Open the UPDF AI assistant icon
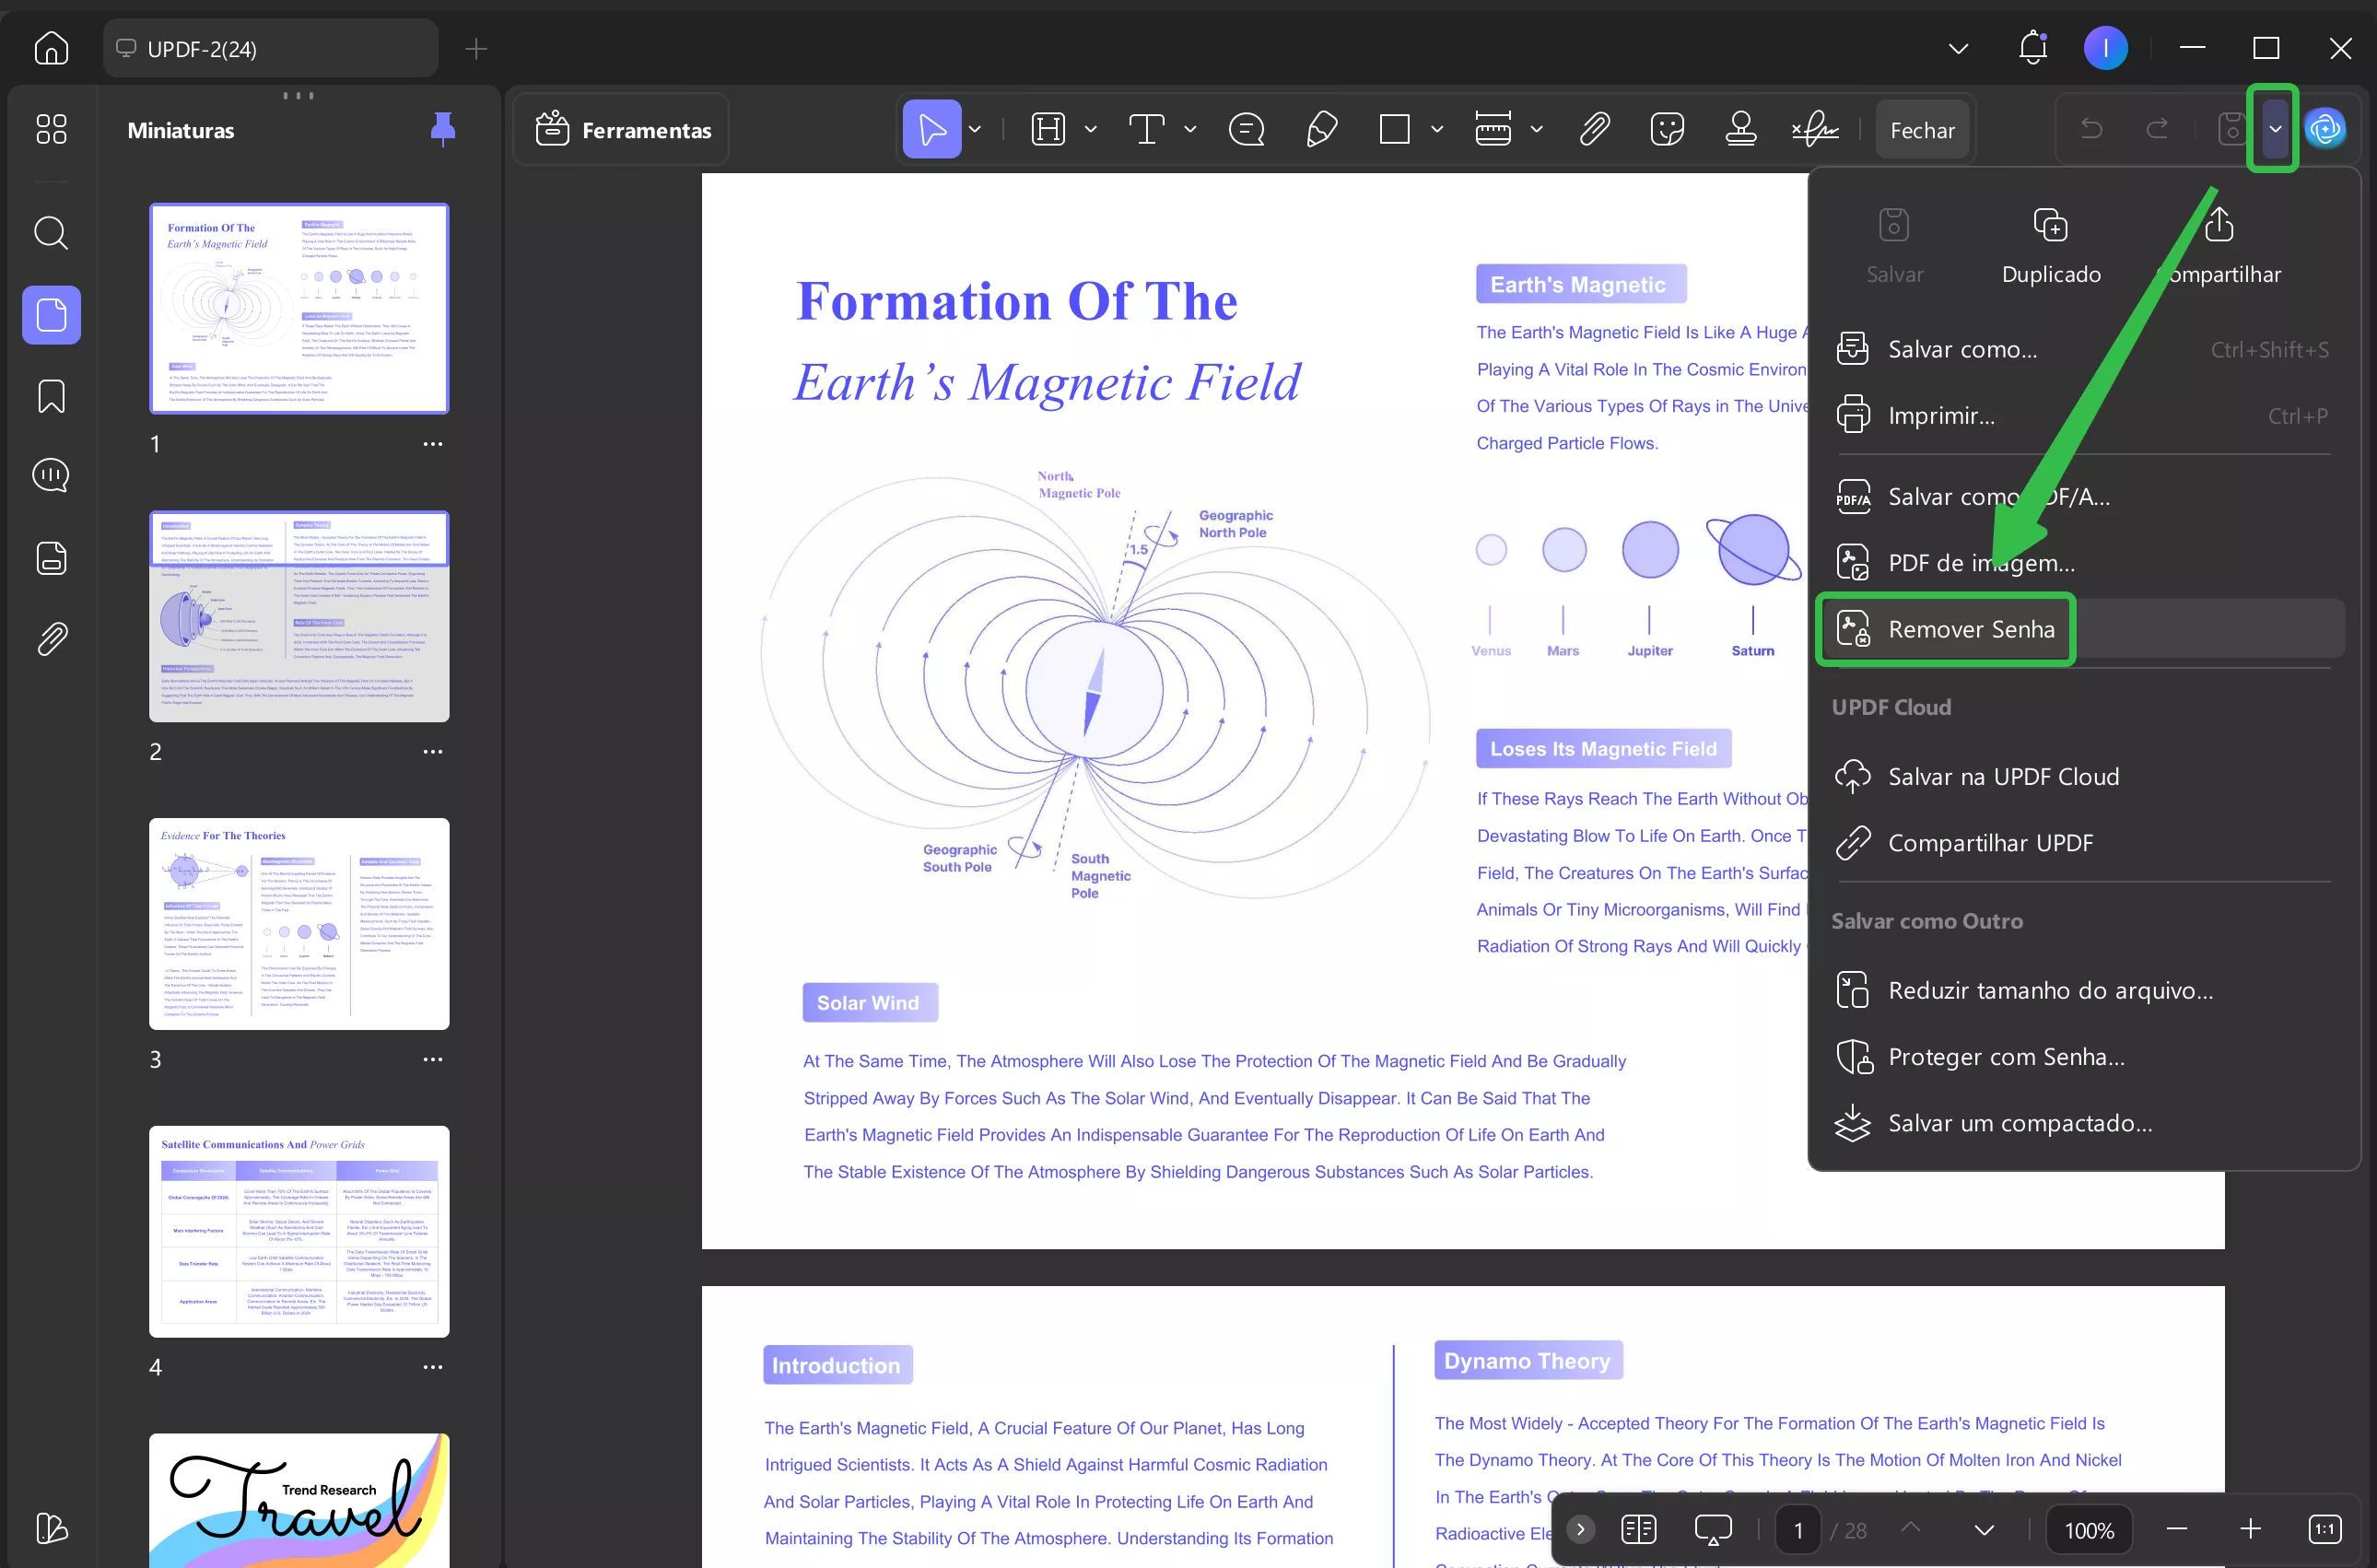The width and height of the screenshot is (2377, 1568). click(2324, 129)
